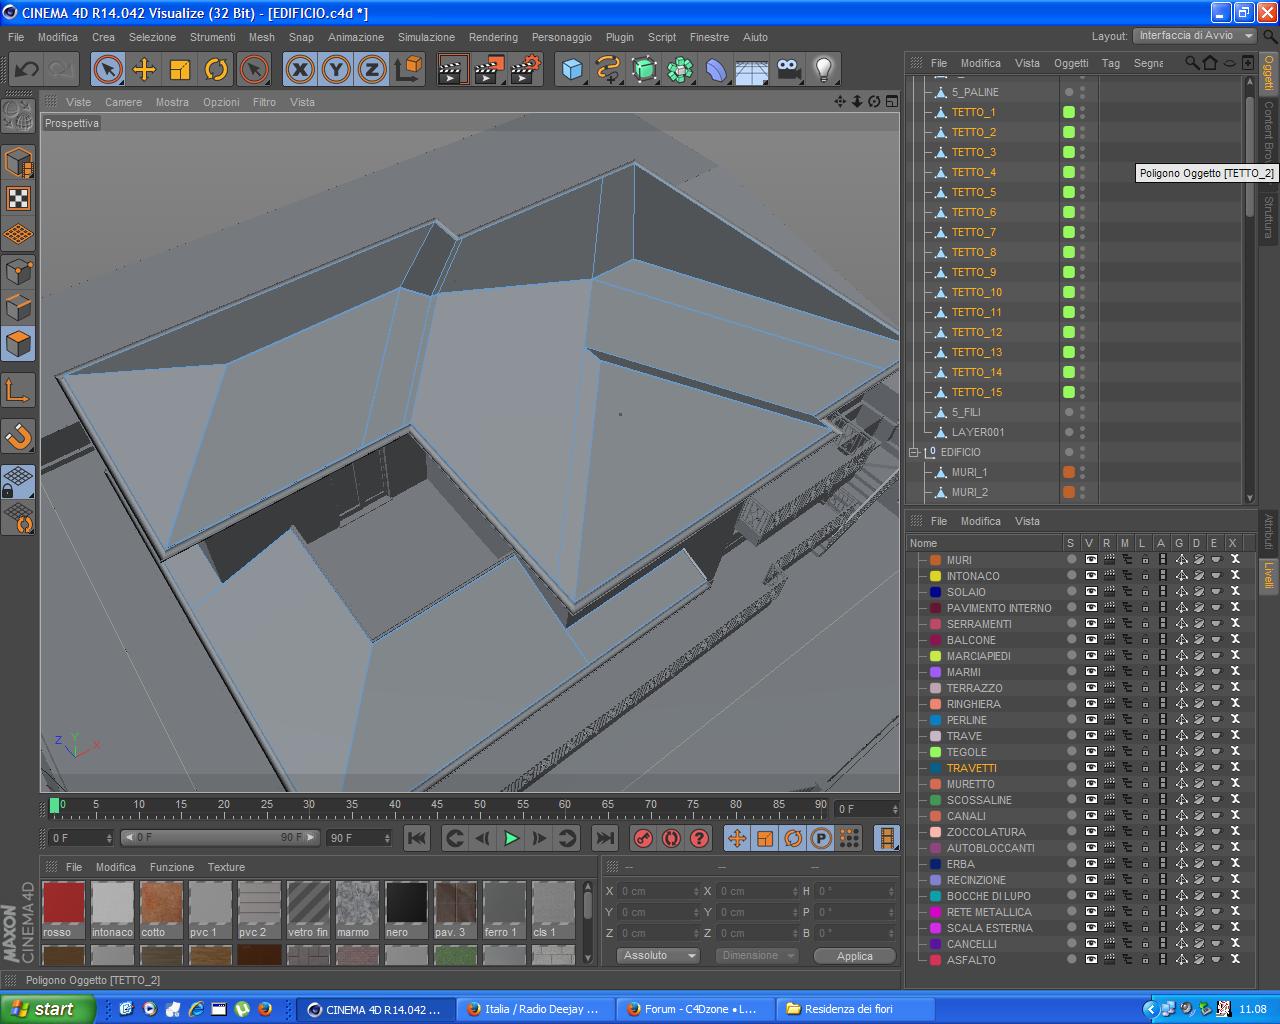Add a light object
1280x1024 pixels.
click(x=824, y=69)
